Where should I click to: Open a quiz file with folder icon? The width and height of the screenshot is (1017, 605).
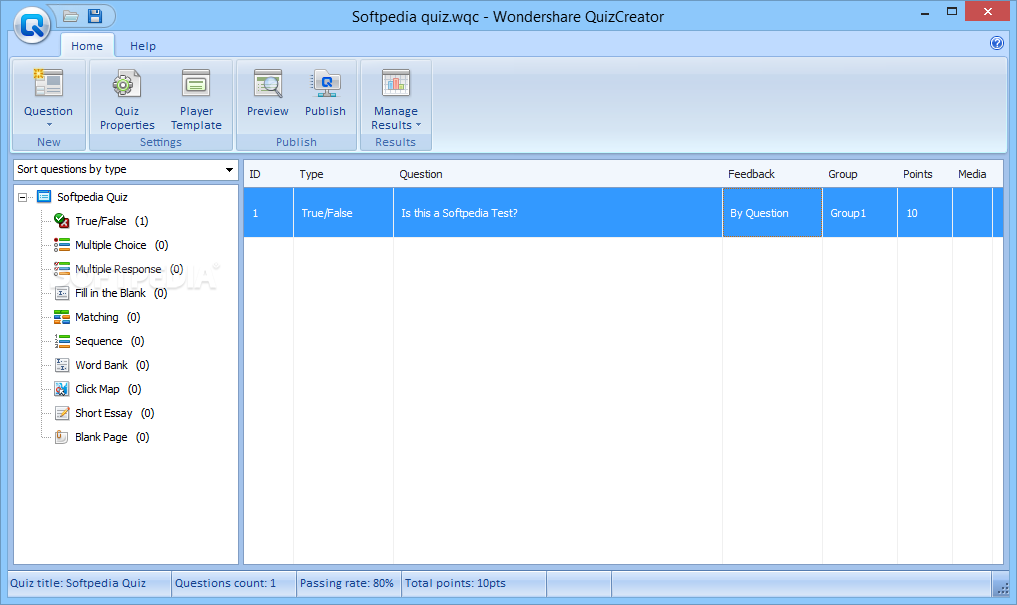[x=71, y=16]
